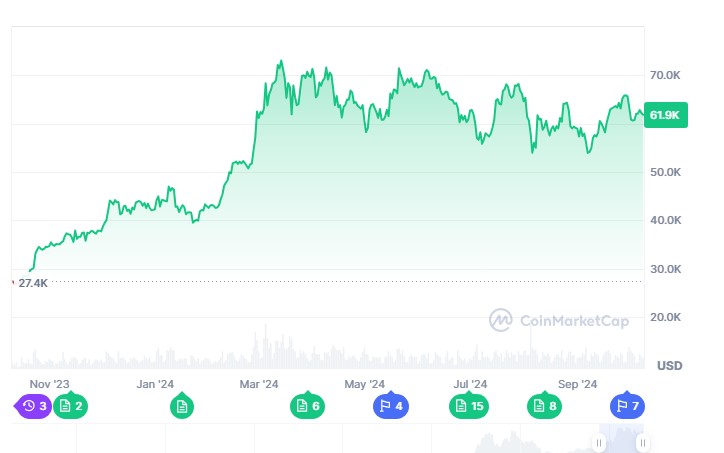Click the green document marker near Jan '24

[x=182, y=406]
